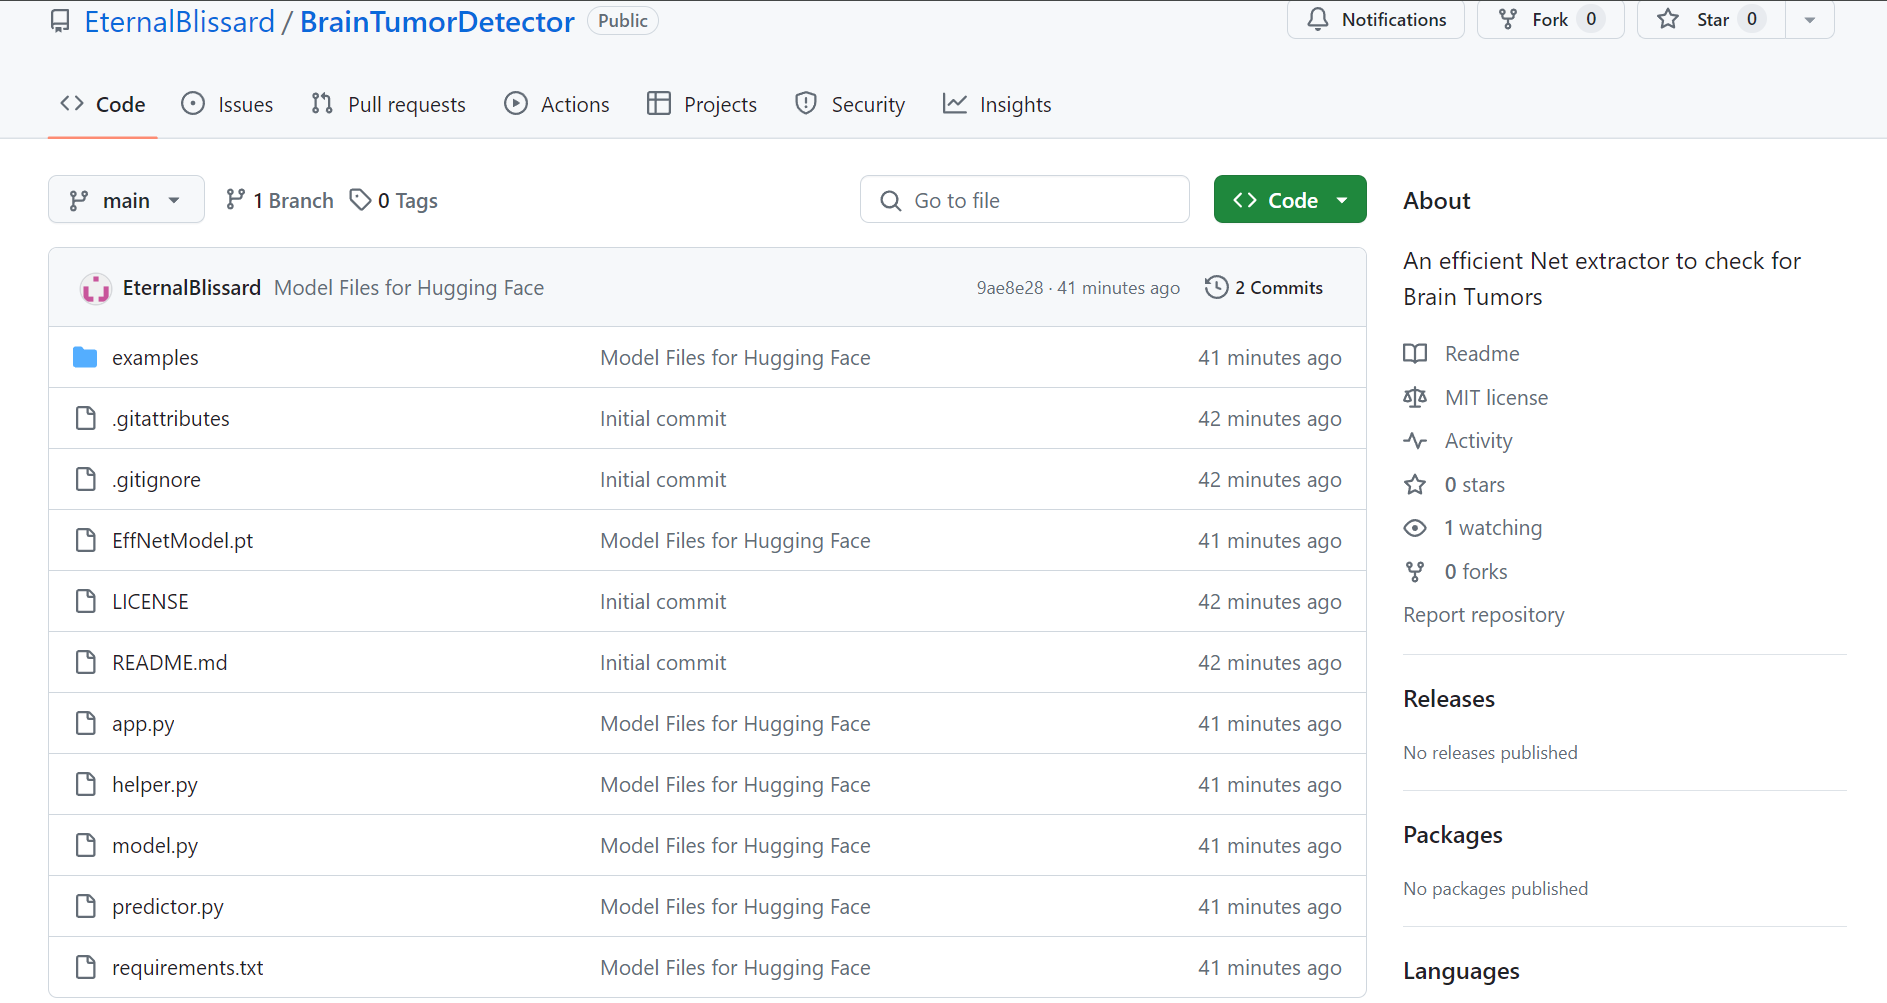Open the model.py file
1887x1003 pixels.
[155, 846]
